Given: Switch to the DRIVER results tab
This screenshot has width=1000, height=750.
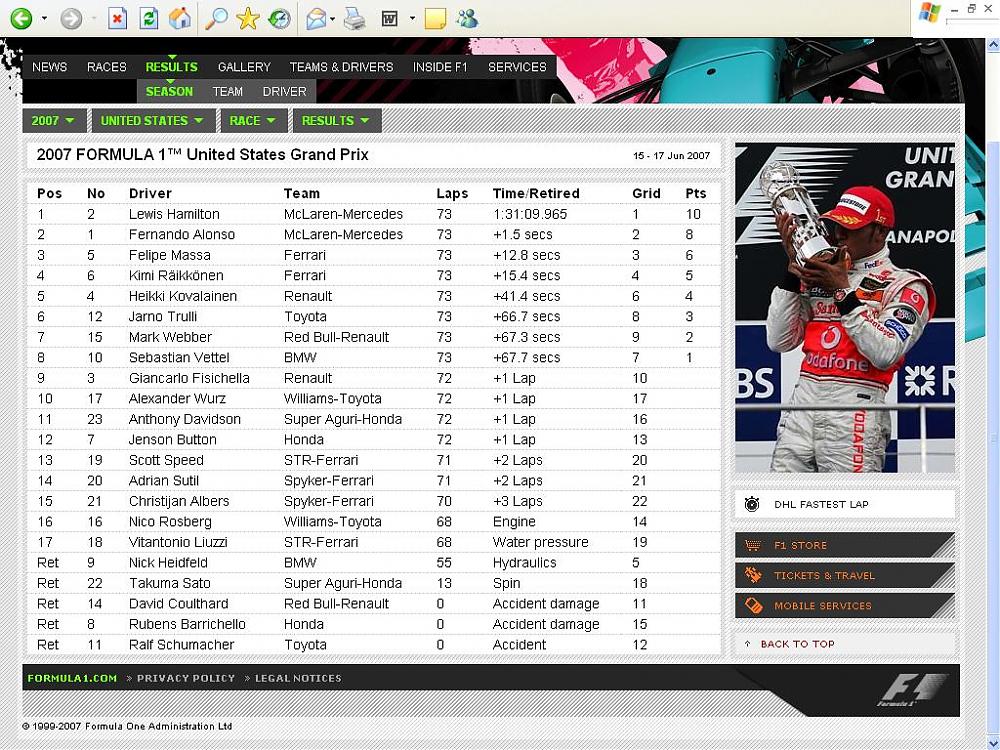Looking at the screenshot, I should coord(284,91).
